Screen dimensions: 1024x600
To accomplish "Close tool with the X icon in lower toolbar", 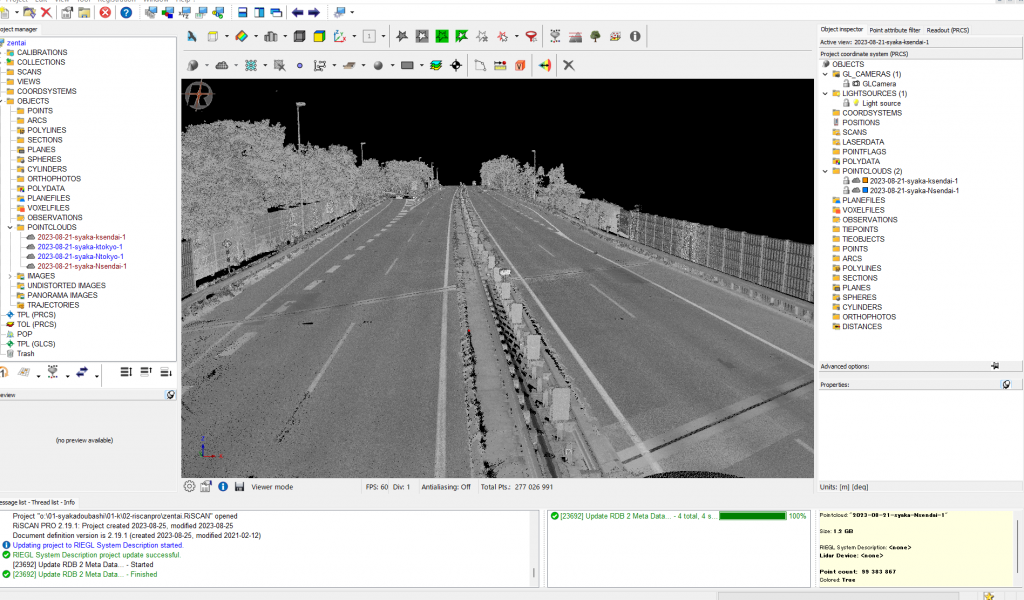I will (x=569, y=65).
